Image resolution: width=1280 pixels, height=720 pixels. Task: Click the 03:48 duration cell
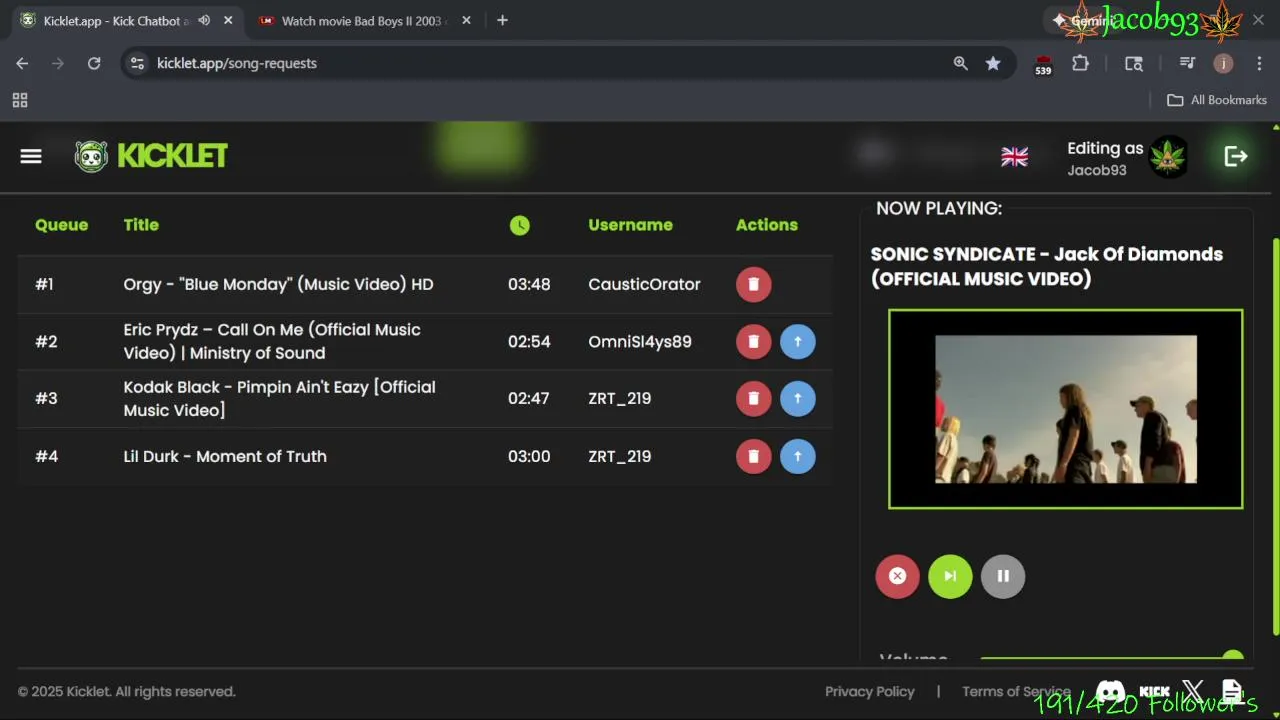[x=529, y=284]
